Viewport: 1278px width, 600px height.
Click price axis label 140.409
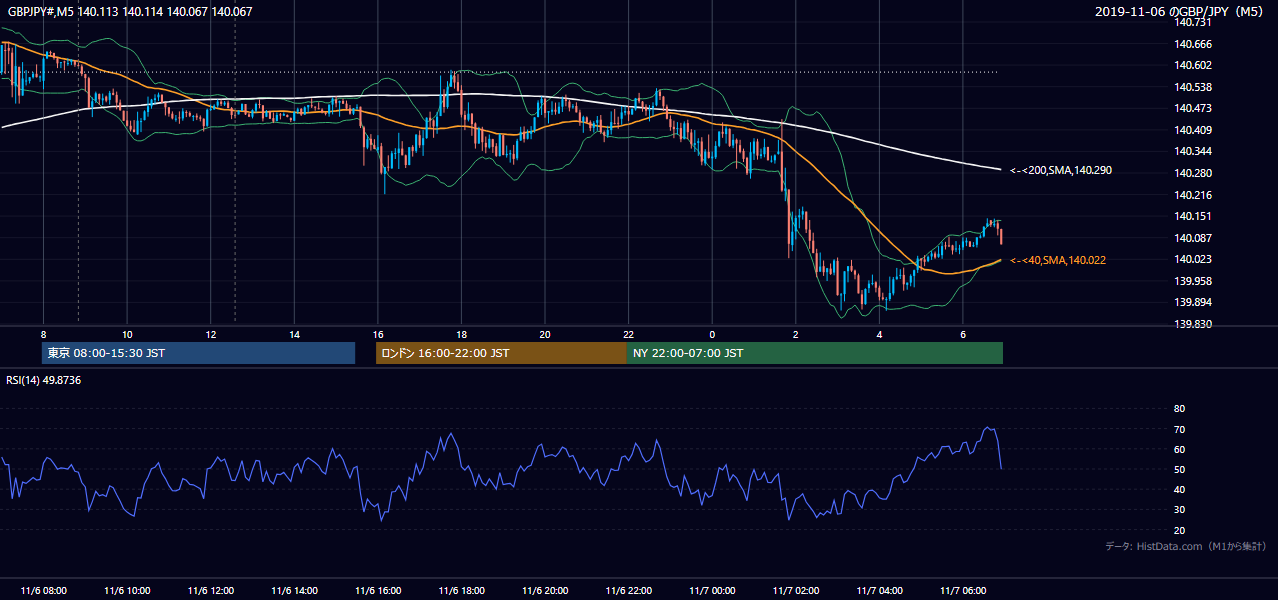[x=1194, y=130]
